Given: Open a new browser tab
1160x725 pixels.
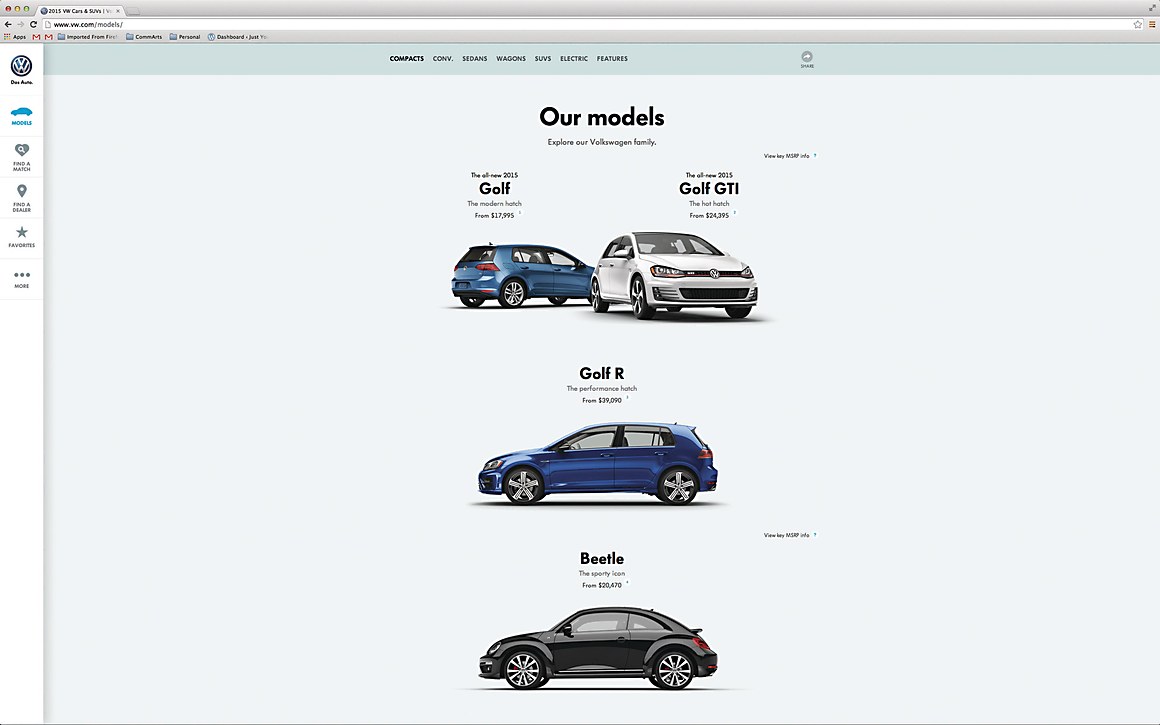Looking at the screenshot, I should pos(134,11).
